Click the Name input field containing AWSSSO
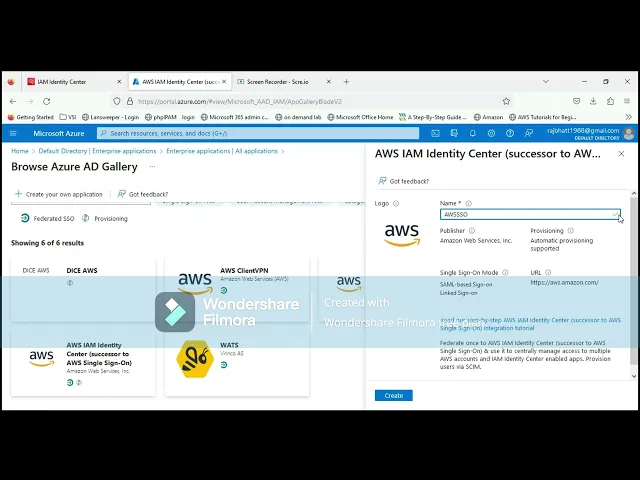This screenshot has width=640, height=480. 530,214
